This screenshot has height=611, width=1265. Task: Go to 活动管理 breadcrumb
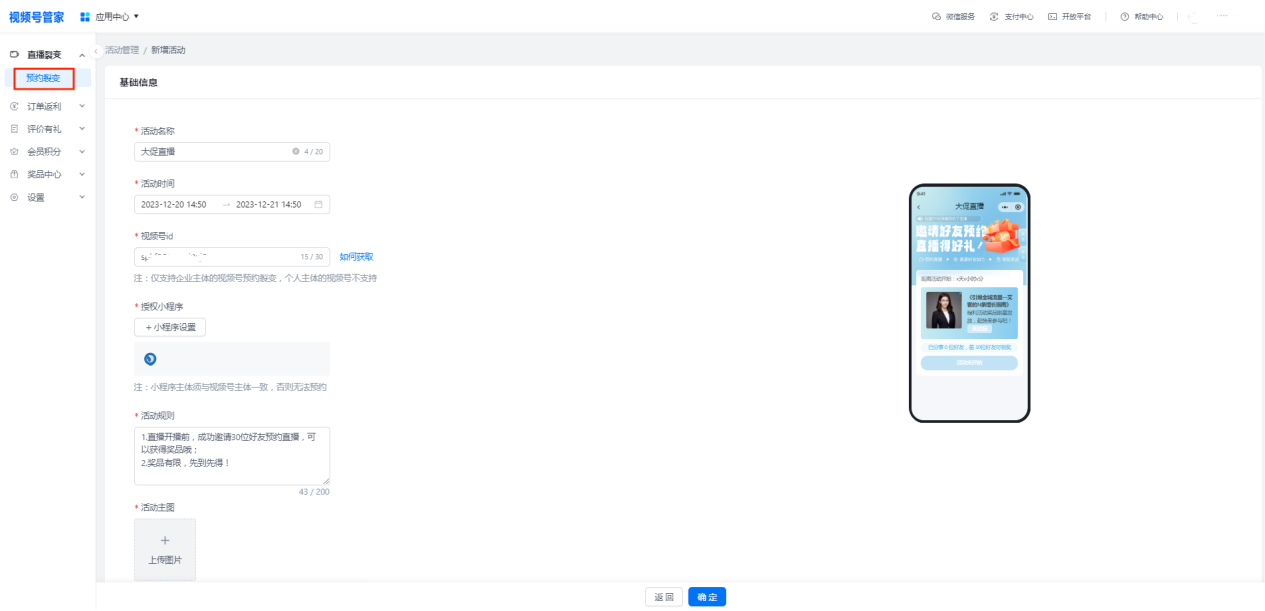coord(122,50)
